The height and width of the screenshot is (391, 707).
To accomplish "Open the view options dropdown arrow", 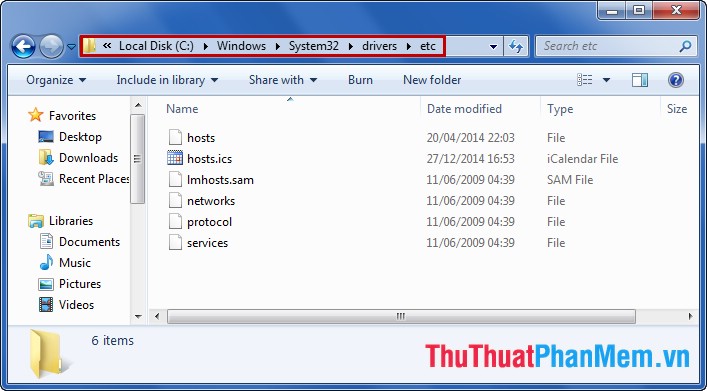I will click(x=606, y=80).
